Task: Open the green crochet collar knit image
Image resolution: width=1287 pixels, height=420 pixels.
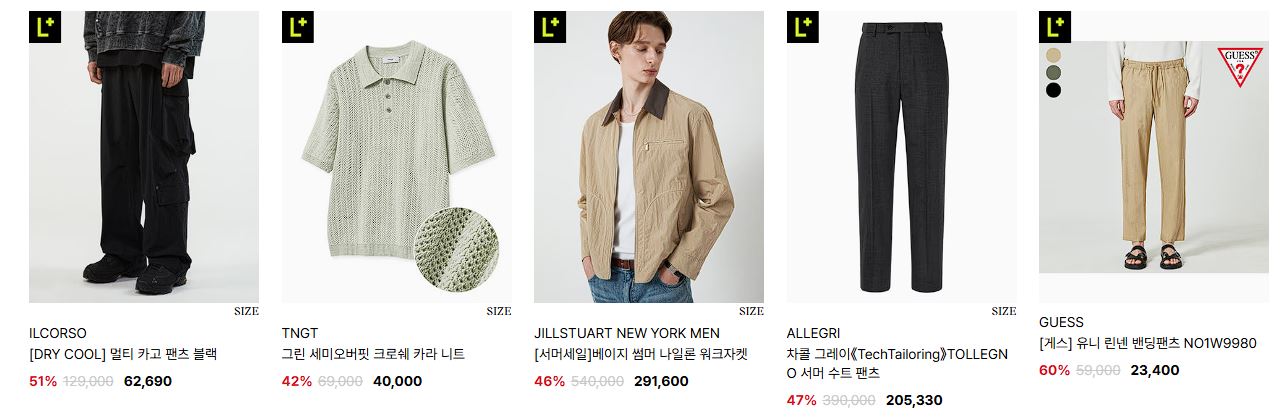Action: [396, 157]
